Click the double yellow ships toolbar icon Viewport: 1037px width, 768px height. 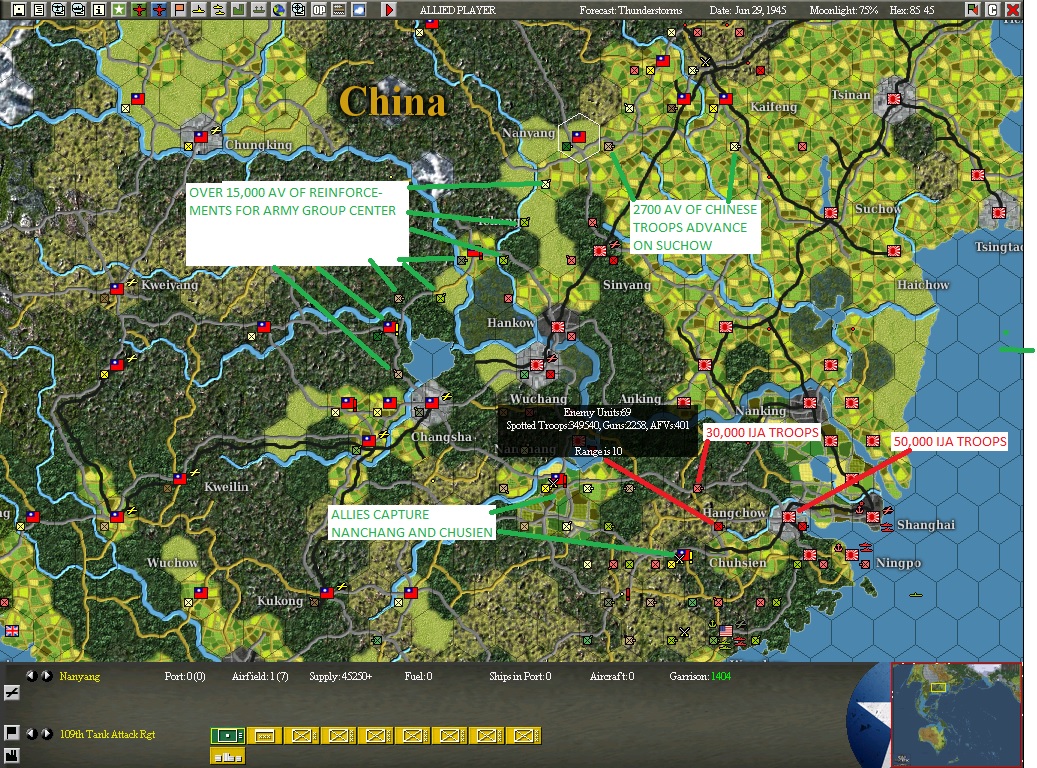click(x=218, y=9)
